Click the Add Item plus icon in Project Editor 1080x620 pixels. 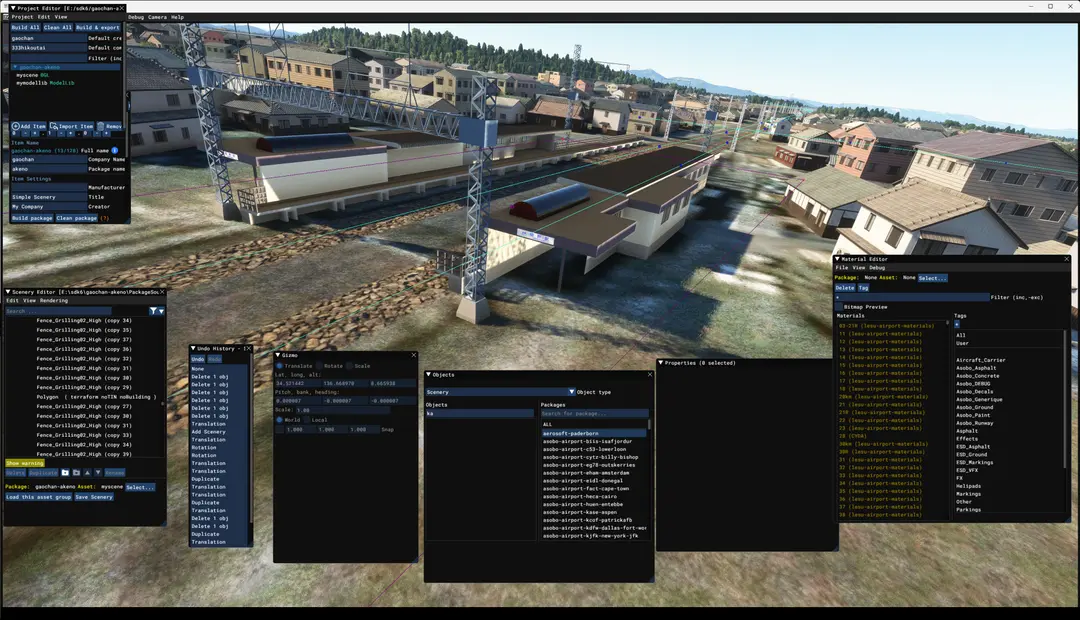(x=15, y=126)
